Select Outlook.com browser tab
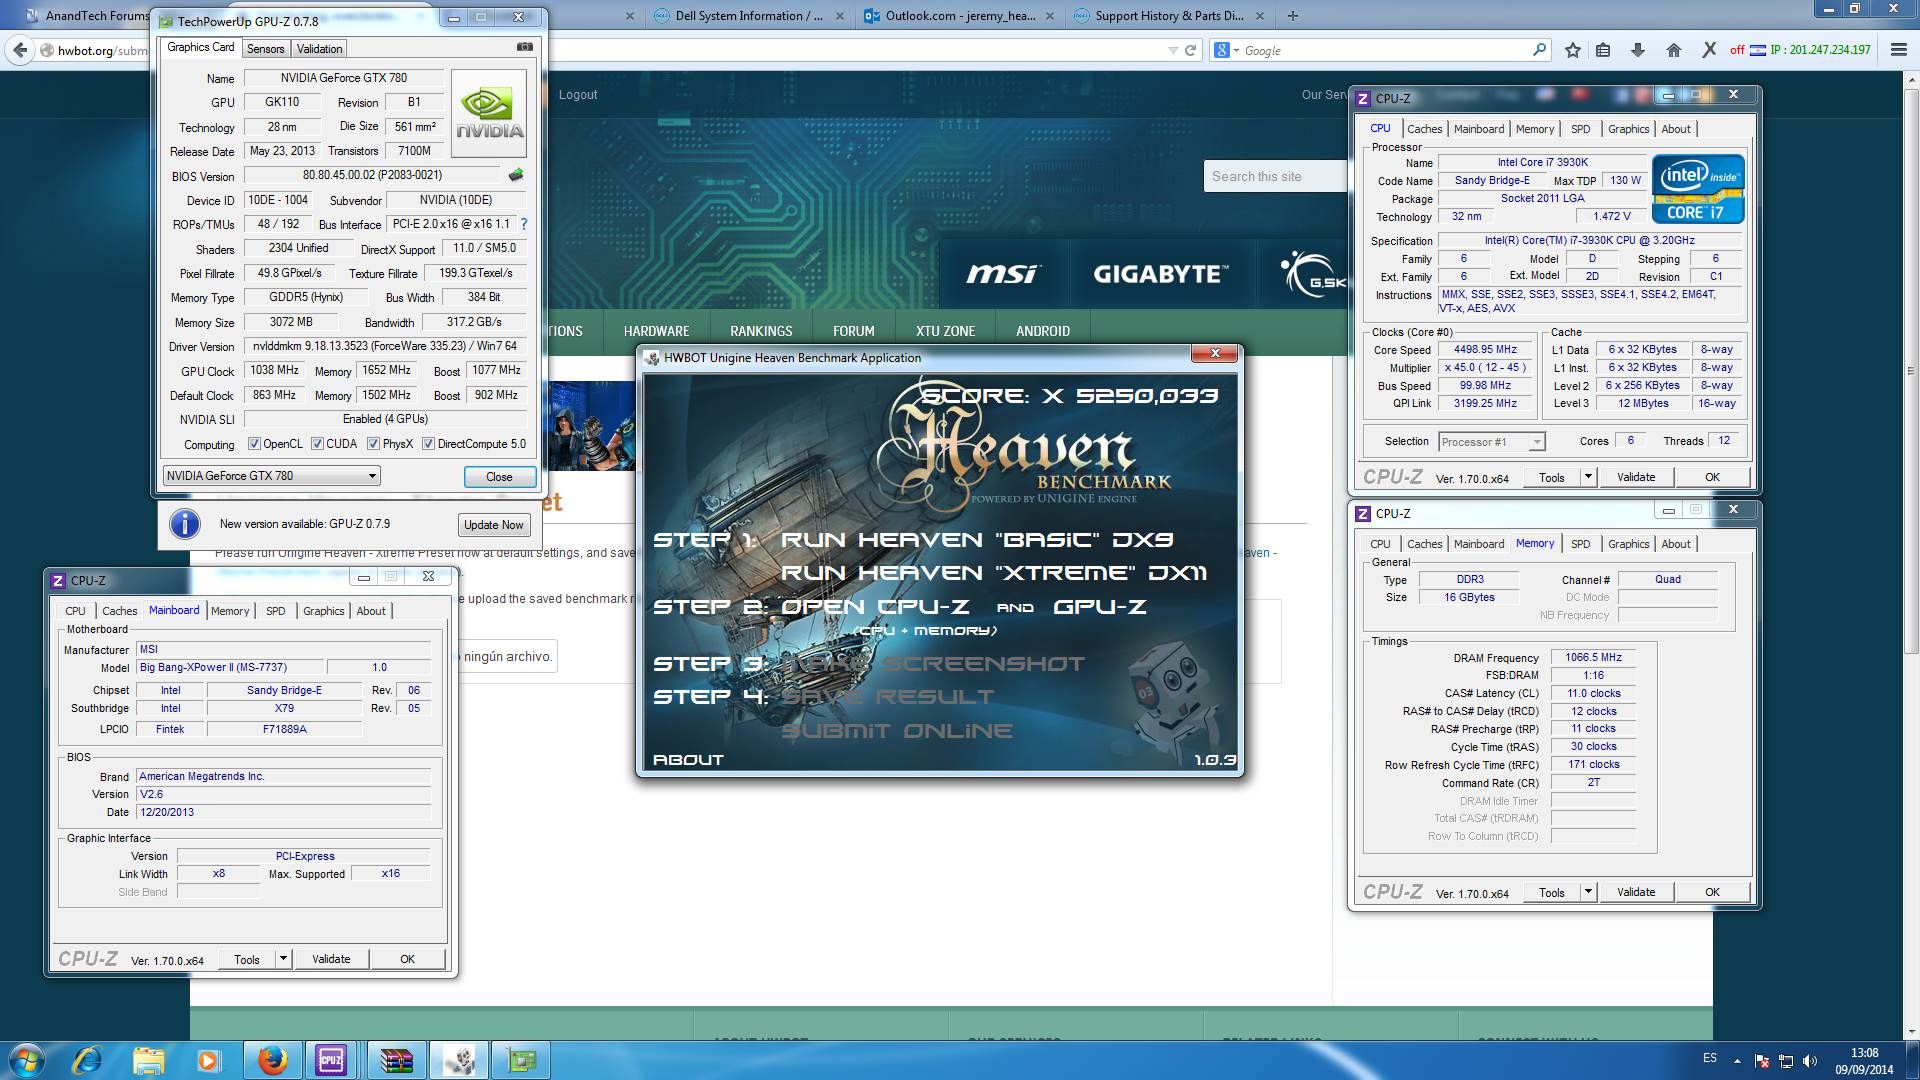The image size is (1920, 1080). click(x=958, y=15)
